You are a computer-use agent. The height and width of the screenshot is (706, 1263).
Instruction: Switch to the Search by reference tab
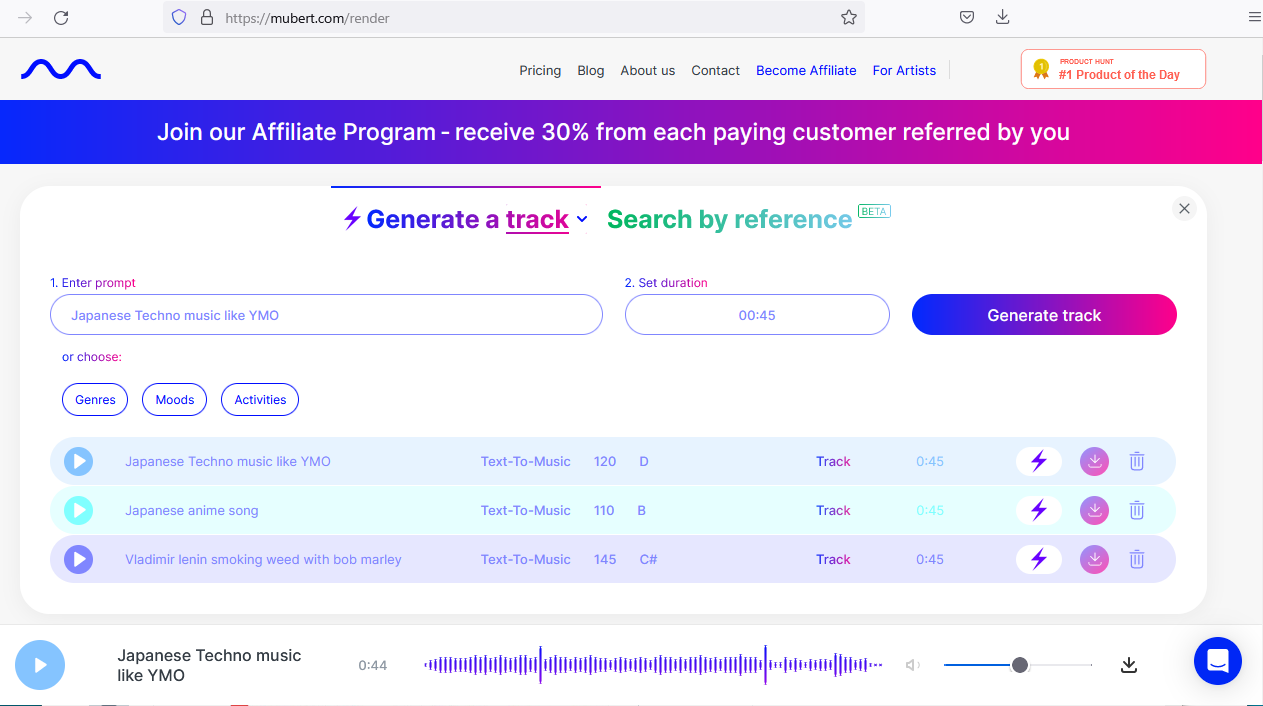coord(729,219)
